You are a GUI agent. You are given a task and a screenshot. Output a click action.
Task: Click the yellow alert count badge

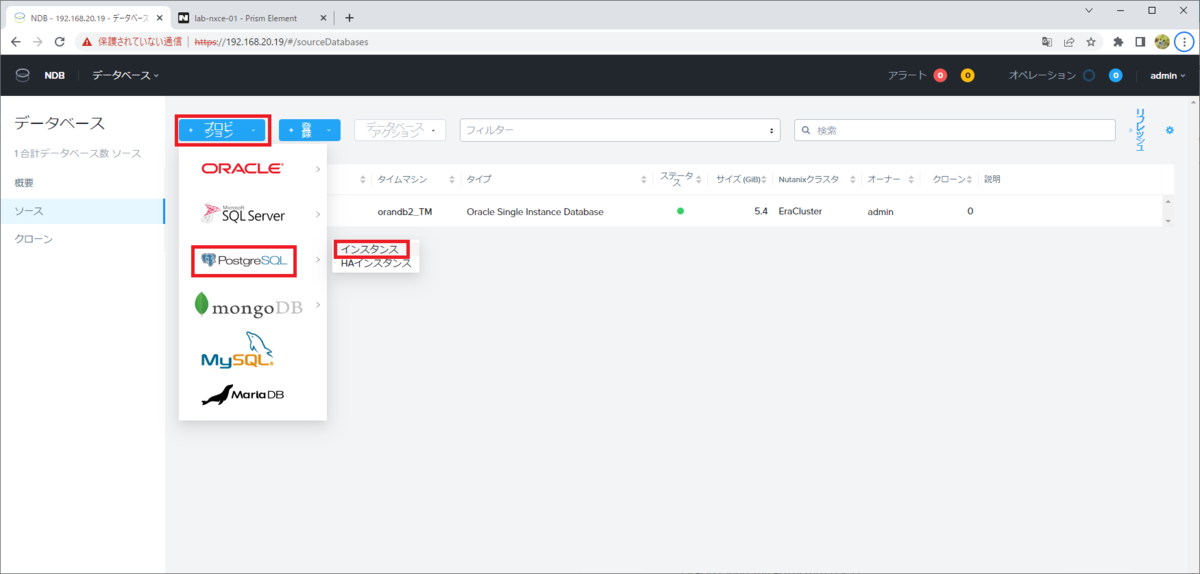tap(967, 75)
